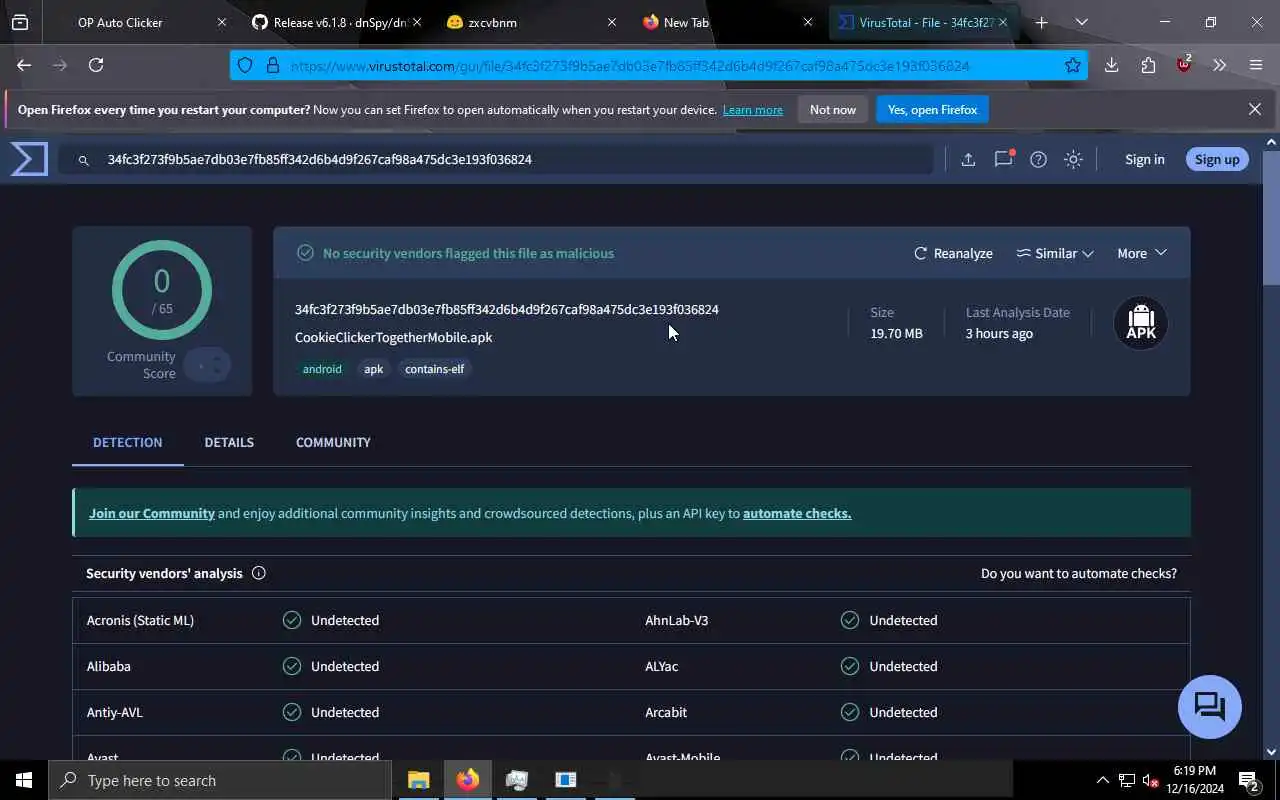Click the APK file type icon
Screen dimensions: 1280x800
(1141, 323)
